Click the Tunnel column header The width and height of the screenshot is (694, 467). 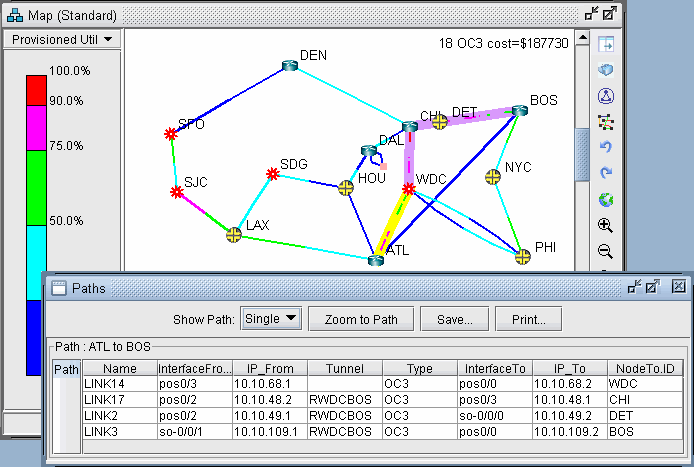click(345, 368)
